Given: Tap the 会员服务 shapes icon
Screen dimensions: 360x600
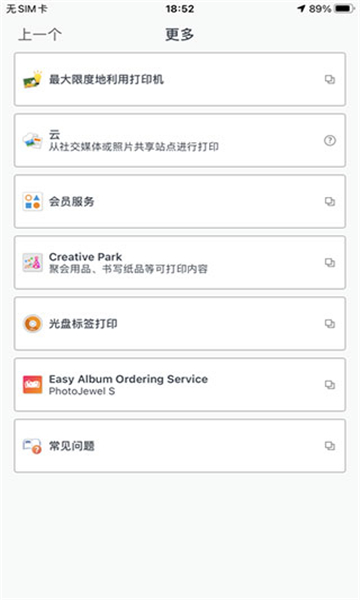Looking at the screenshot, I should coord(33,202).
